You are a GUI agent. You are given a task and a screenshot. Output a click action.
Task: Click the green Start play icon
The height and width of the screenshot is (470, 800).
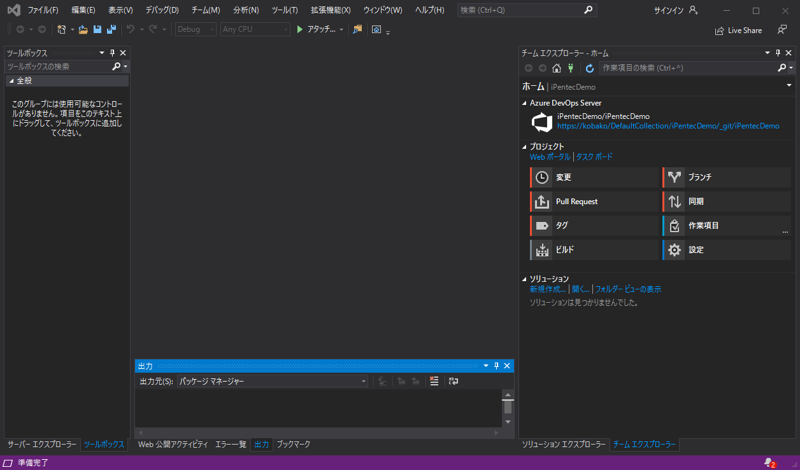coord(300,30)
